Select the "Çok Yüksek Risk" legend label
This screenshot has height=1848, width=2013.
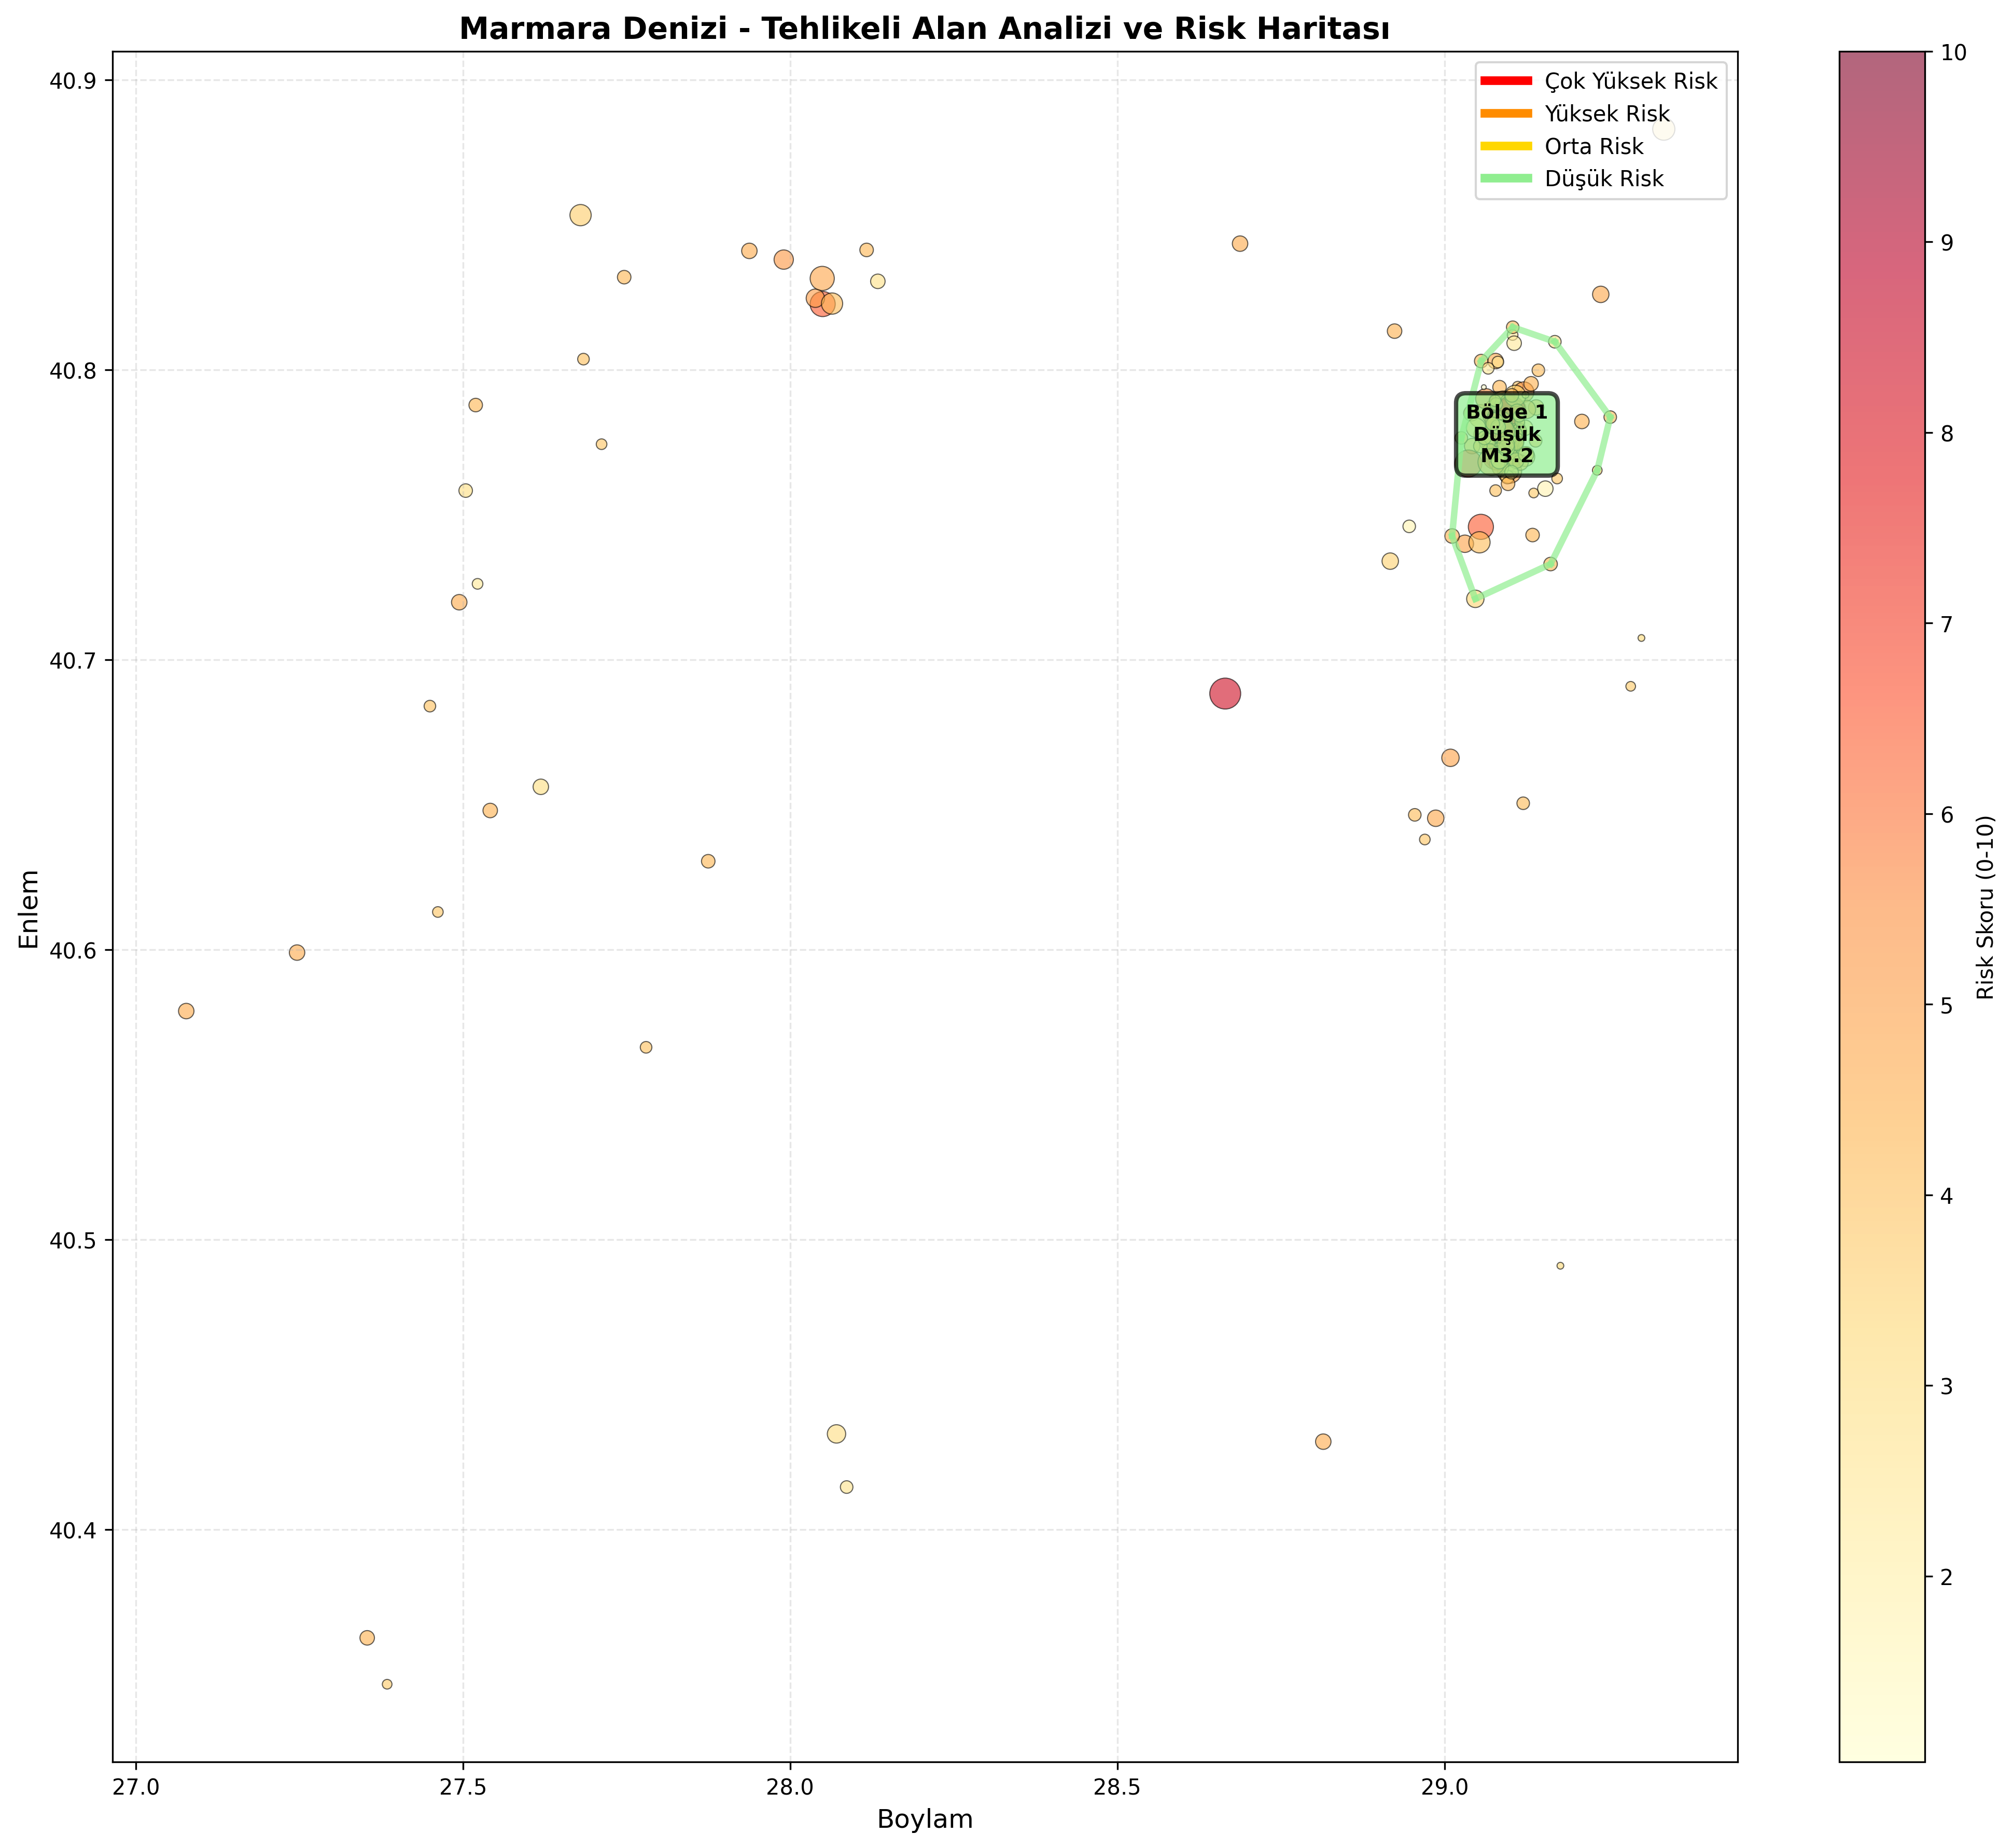pos(1631,81)
